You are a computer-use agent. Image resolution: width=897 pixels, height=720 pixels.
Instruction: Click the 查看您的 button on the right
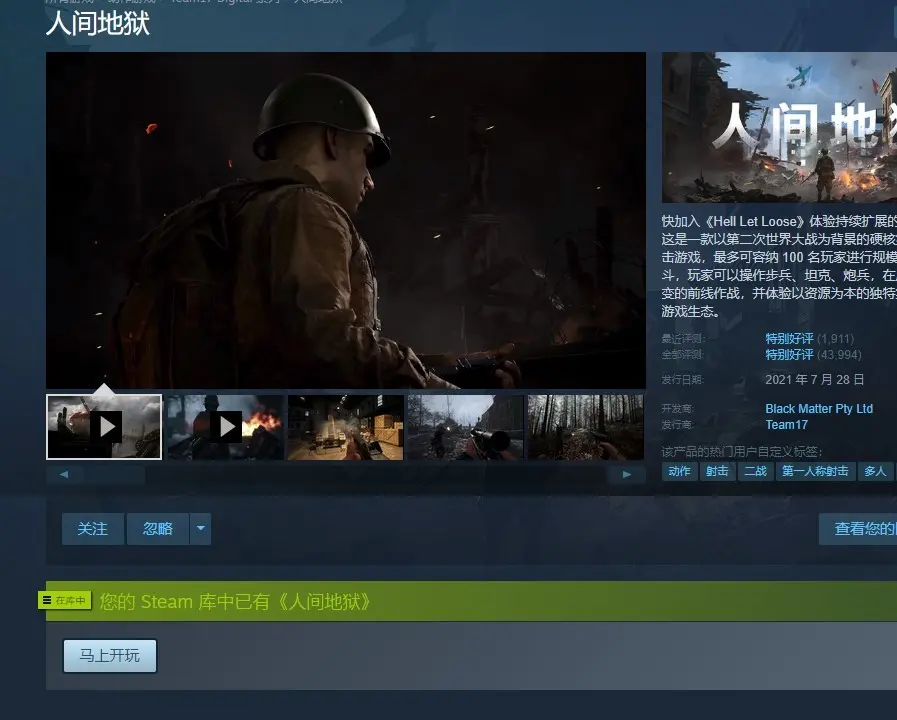858,528
